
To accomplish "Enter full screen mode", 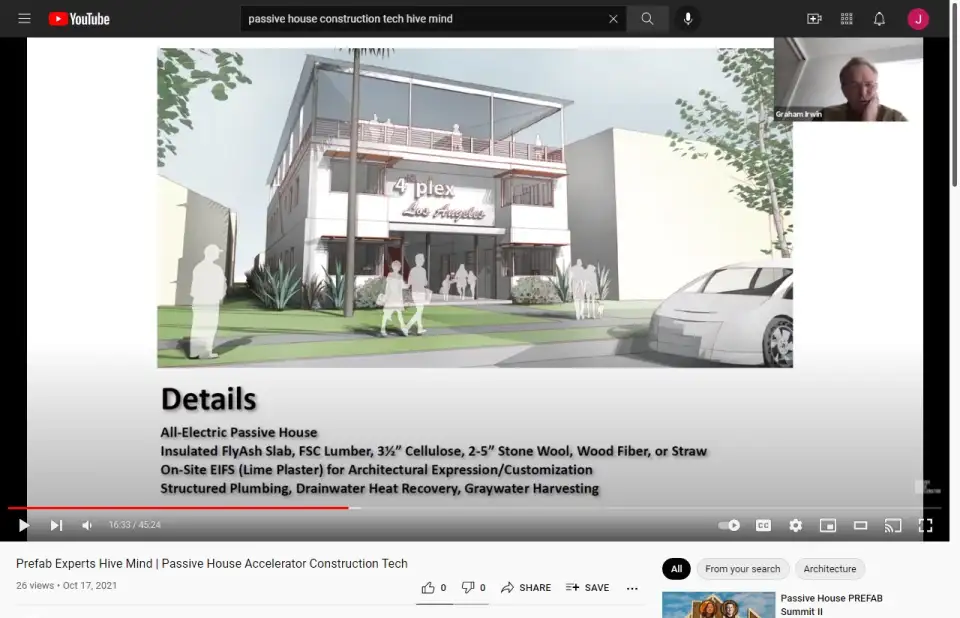I will click(925, 525).
